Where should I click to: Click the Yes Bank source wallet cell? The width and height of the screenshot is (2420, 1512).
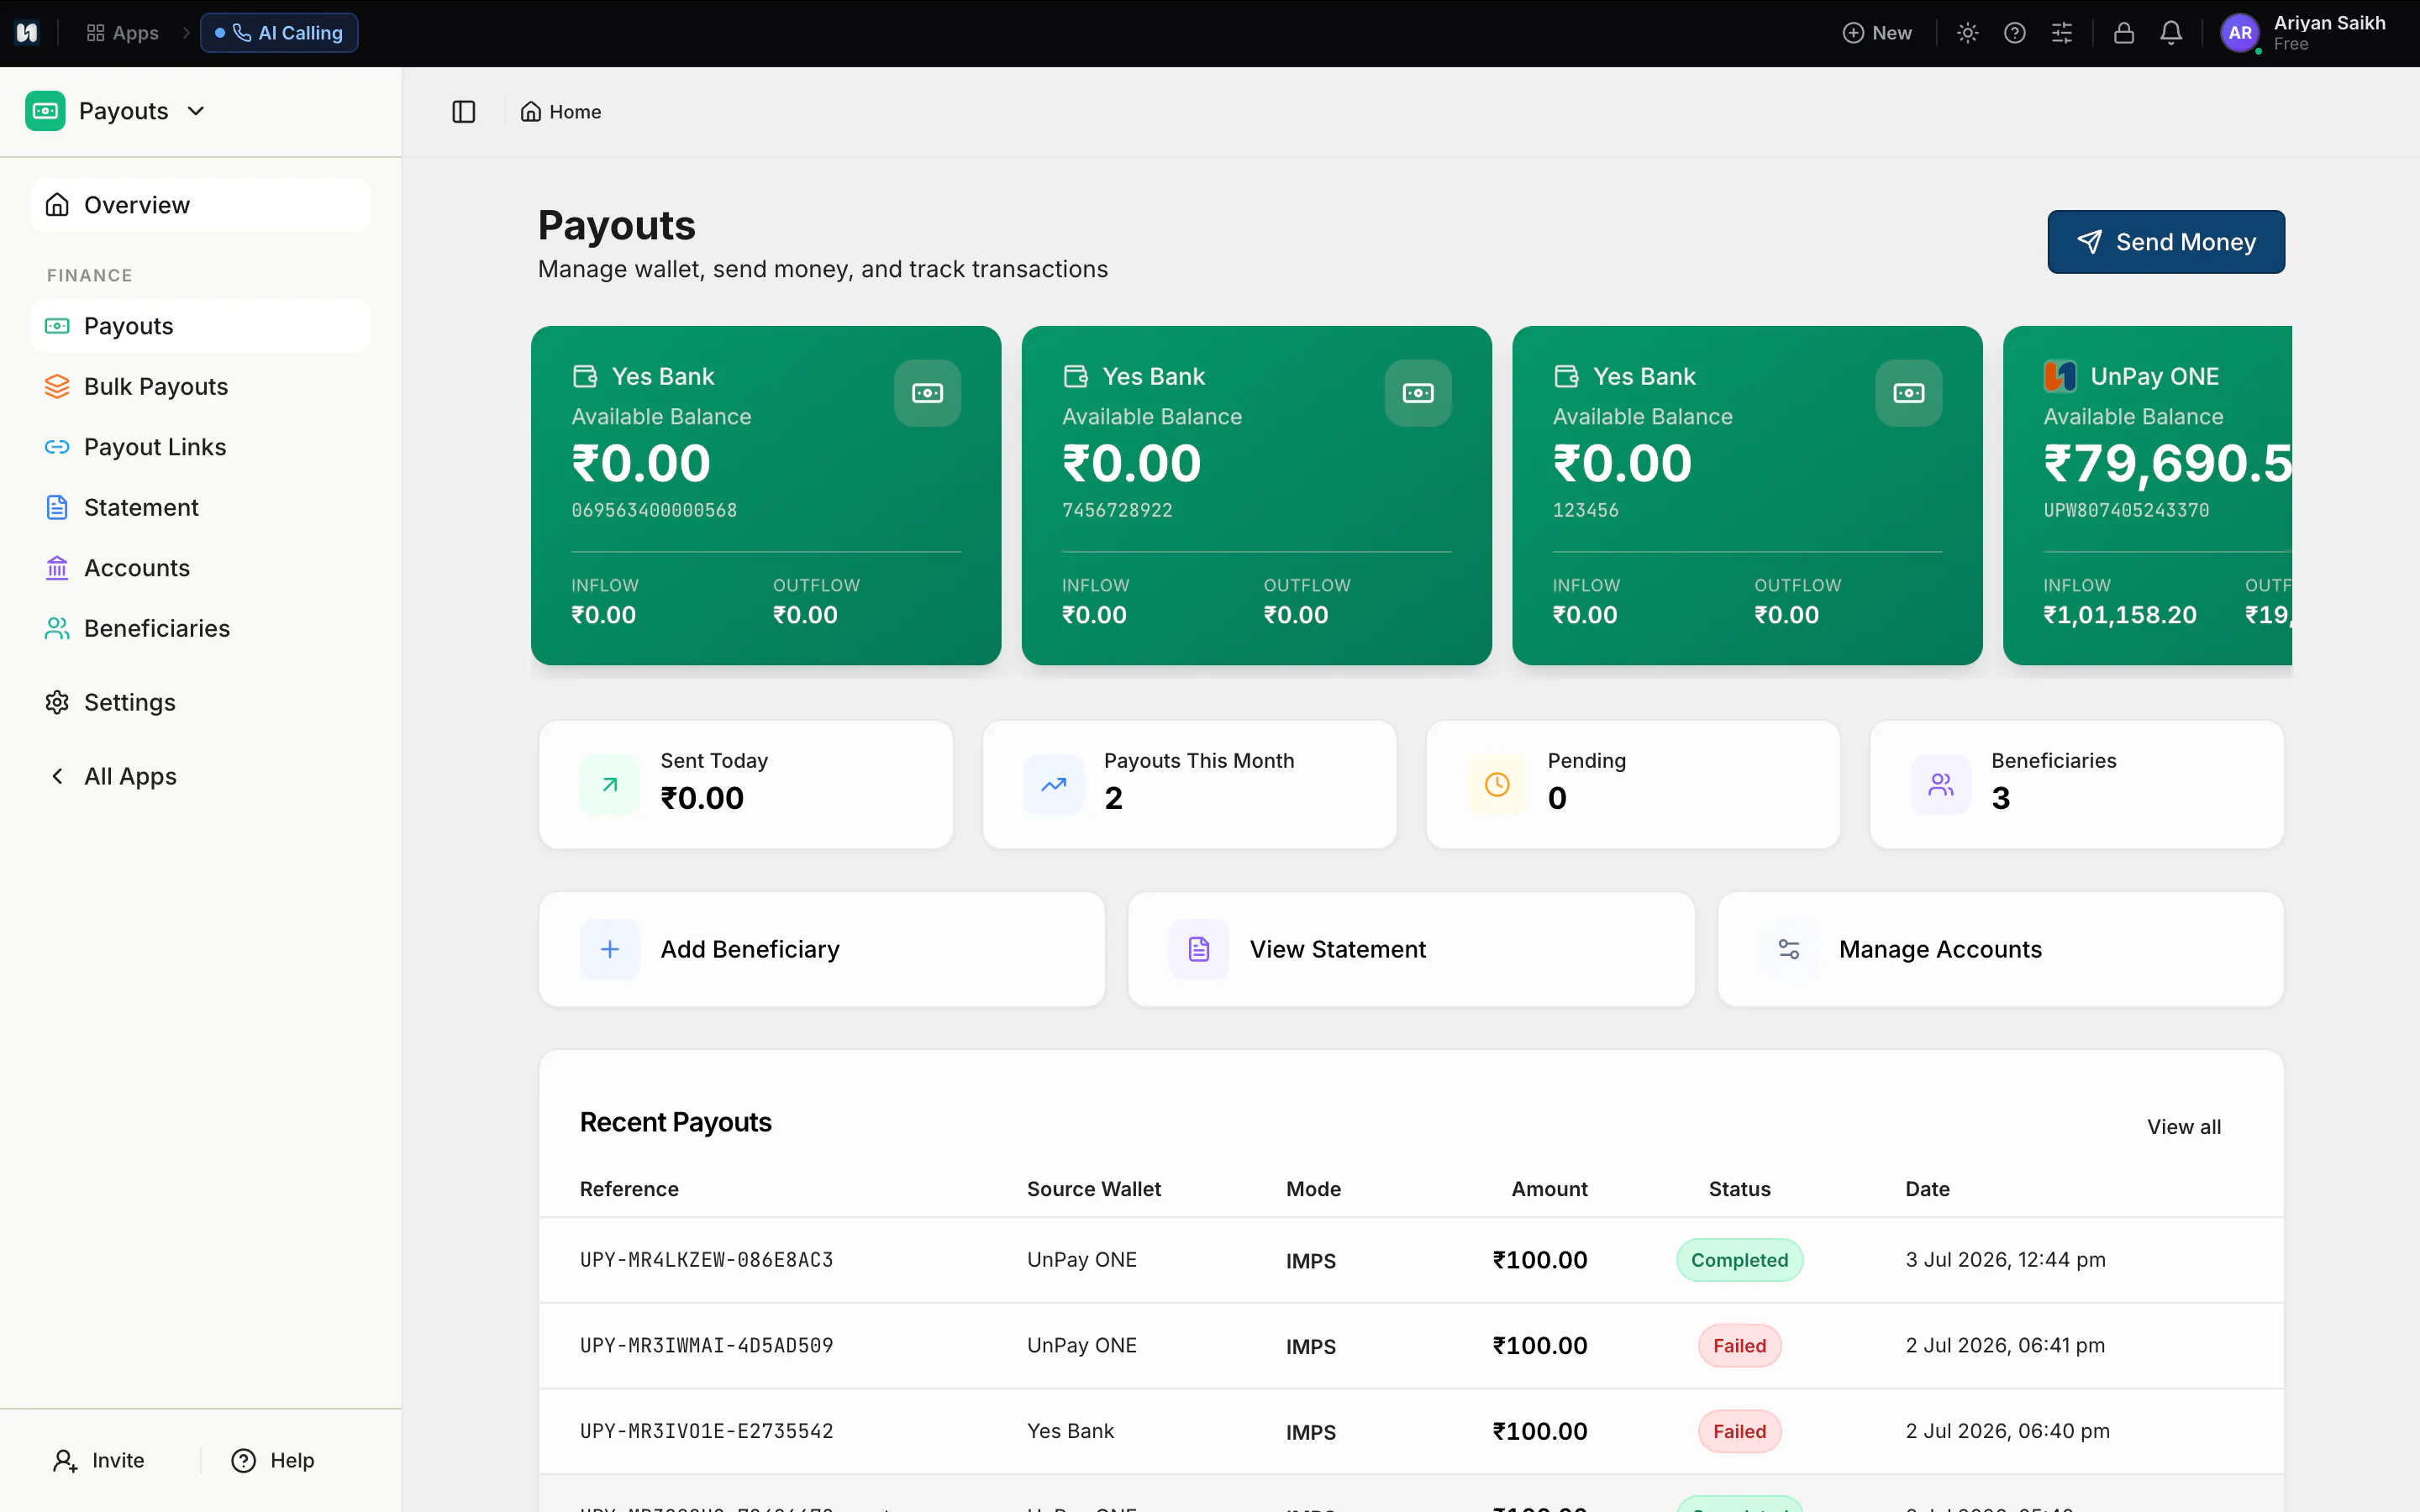click(x=1070, y=1431)
